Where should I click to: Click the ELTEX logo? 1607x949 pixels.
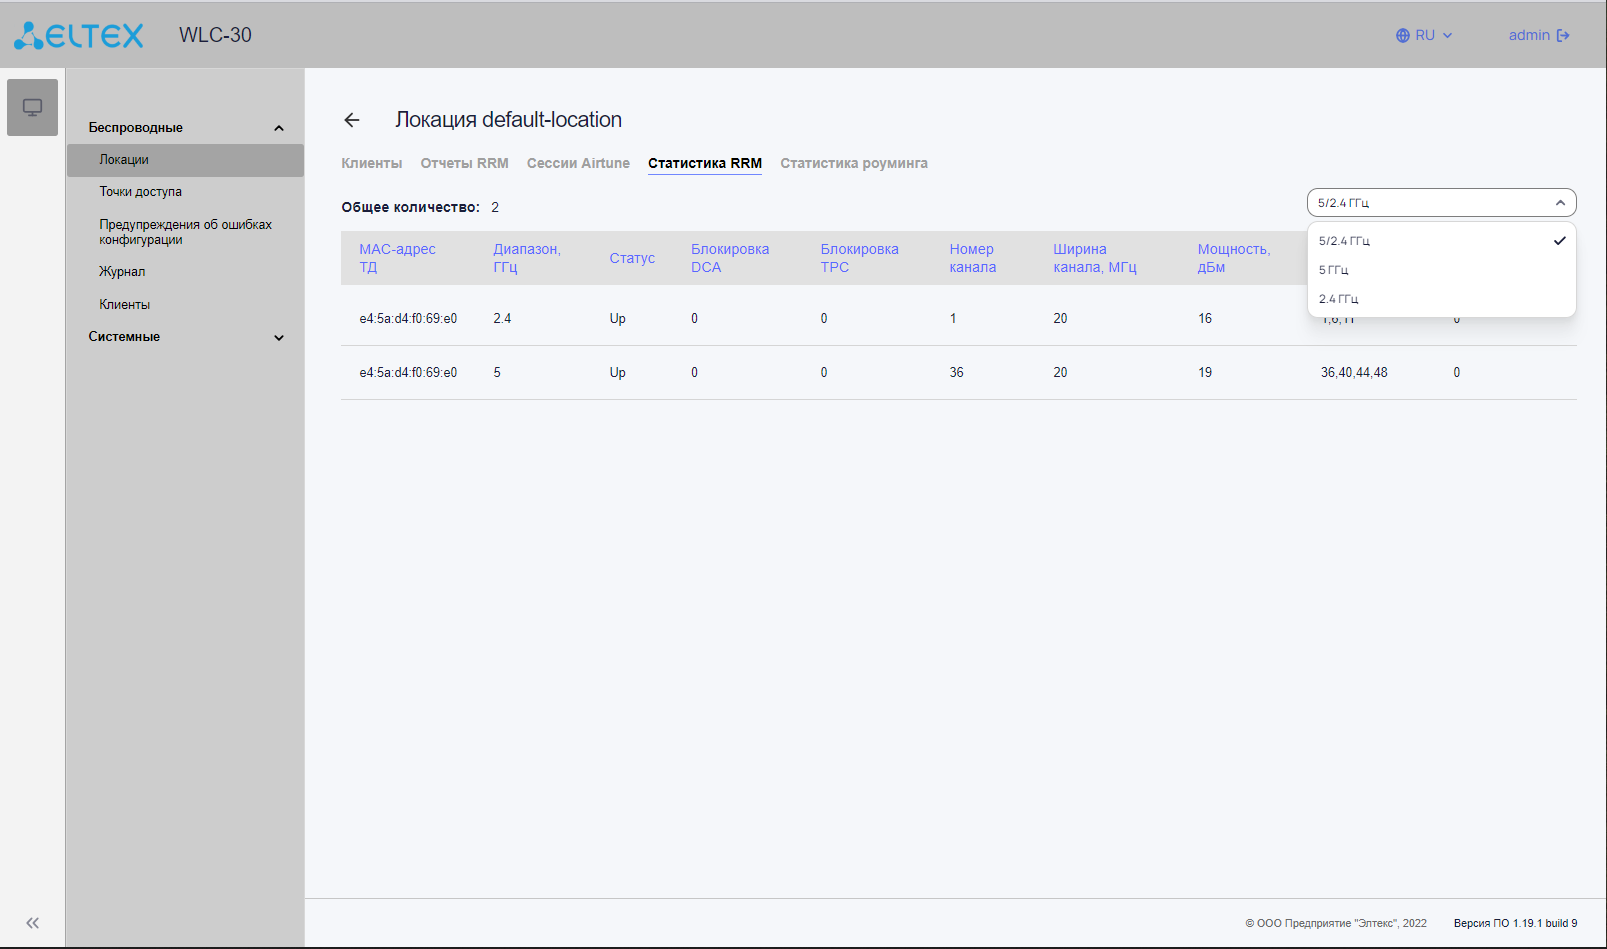[x=79, y=35]
